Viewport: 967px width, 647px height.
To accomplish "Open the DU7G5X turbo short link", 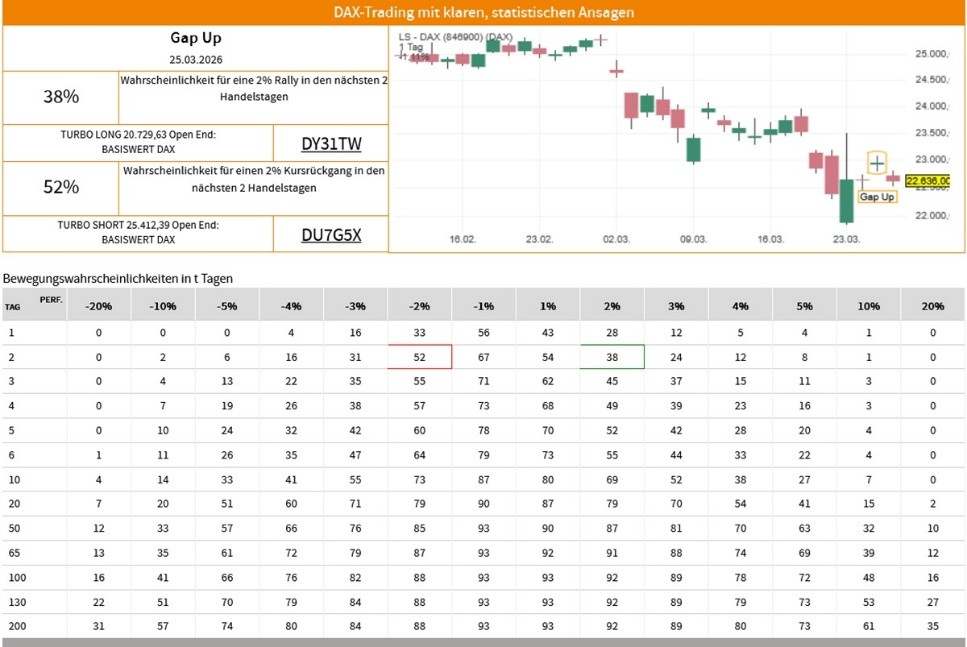I will pos(331,235).
